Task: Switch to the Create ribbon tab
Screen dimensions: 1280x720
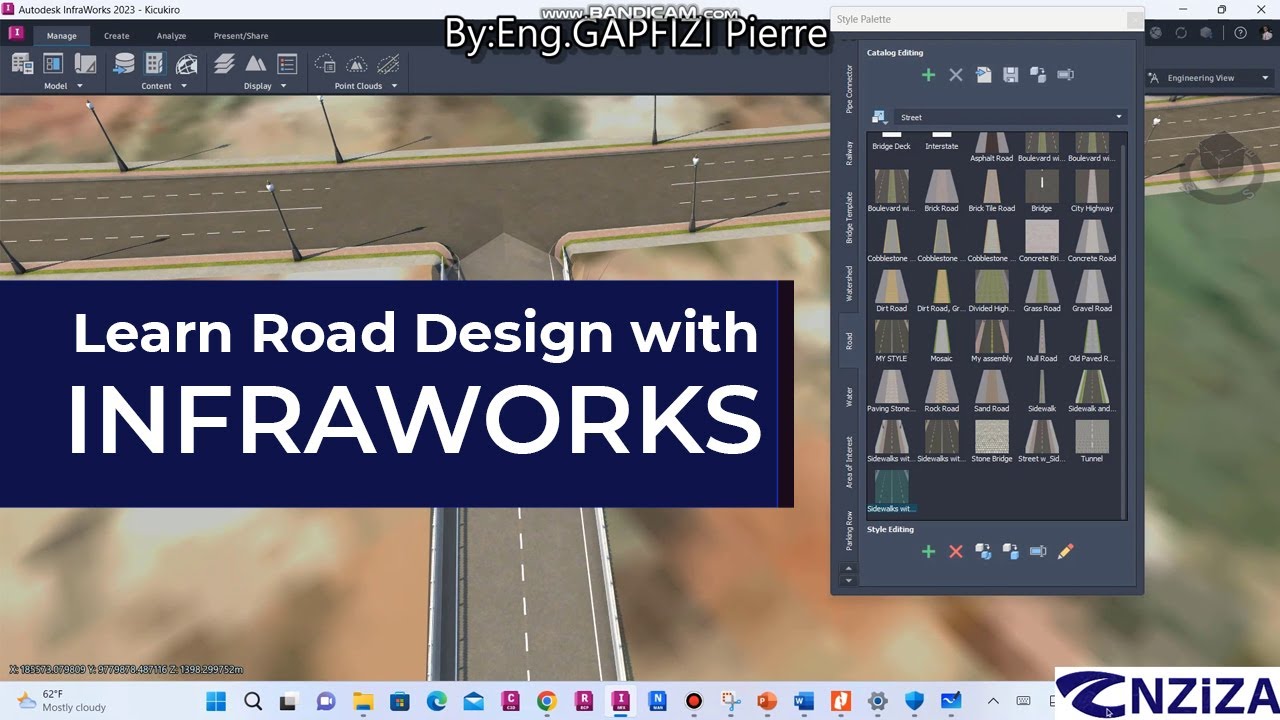Action: pos(117,36)
